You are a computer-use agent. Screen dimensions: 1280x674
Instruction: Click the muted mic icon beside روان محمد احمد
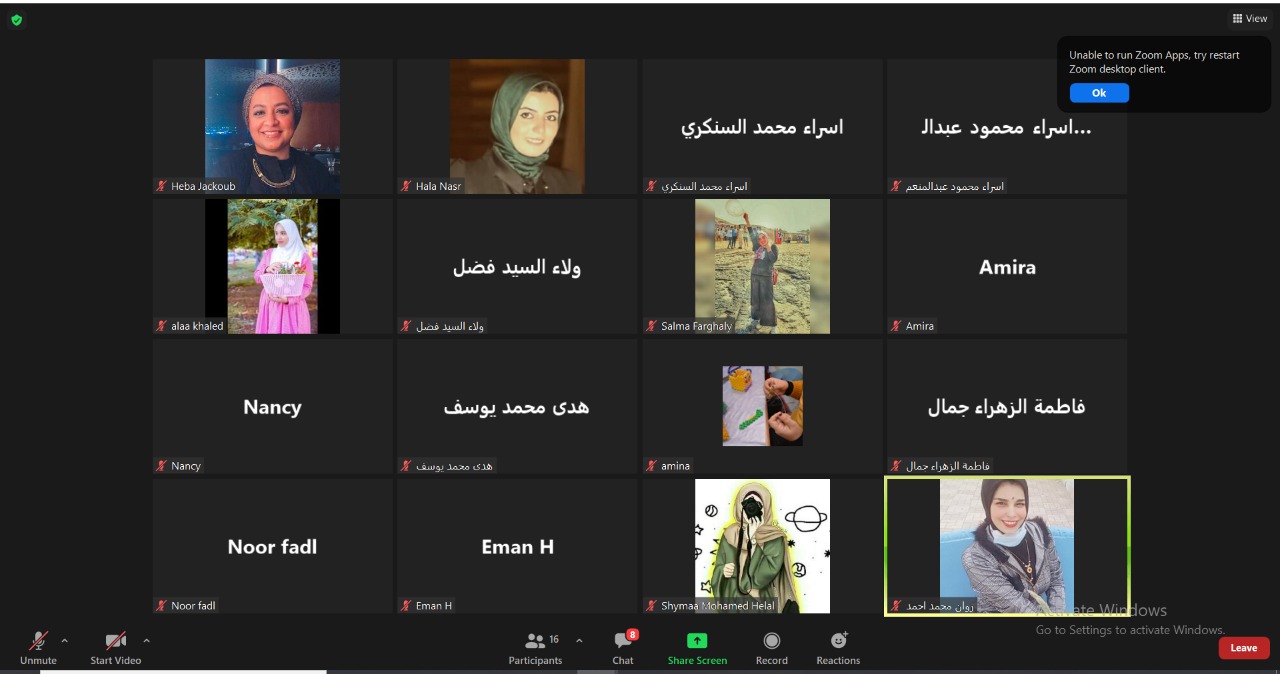pos(896,606)
